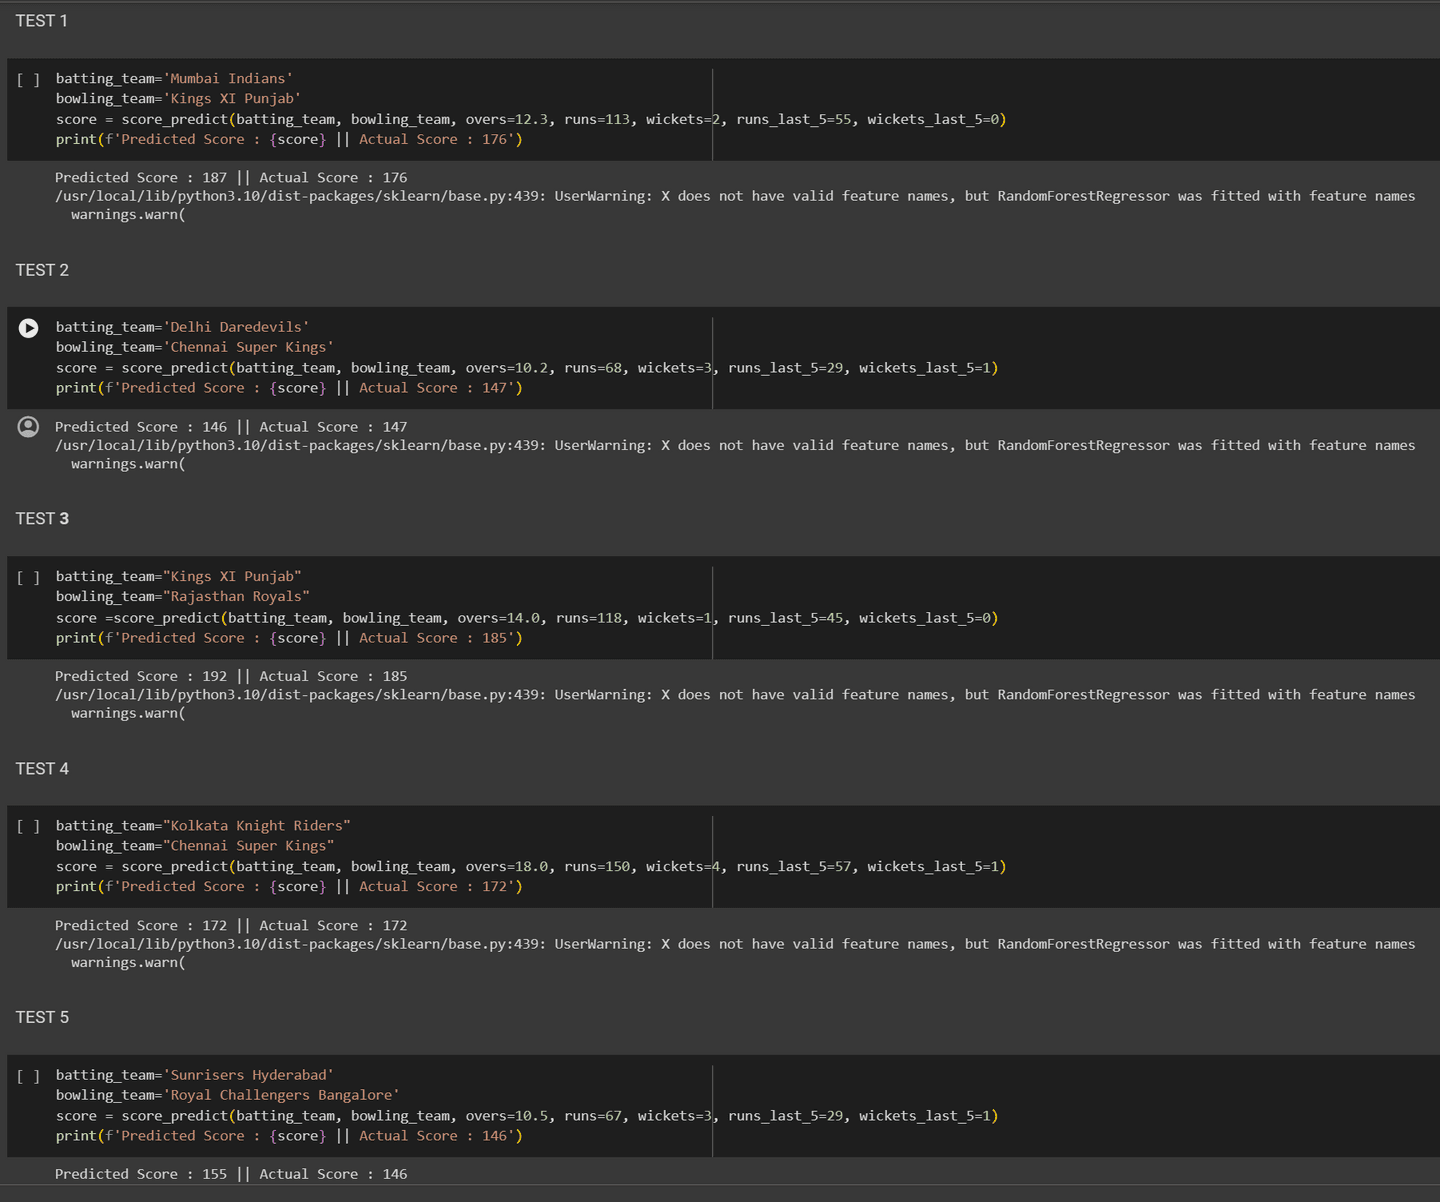Click the print line with Actual Score : 146
Image resolution: width=1440 pixels, height=1202 pixels.
click(289, 1137)
